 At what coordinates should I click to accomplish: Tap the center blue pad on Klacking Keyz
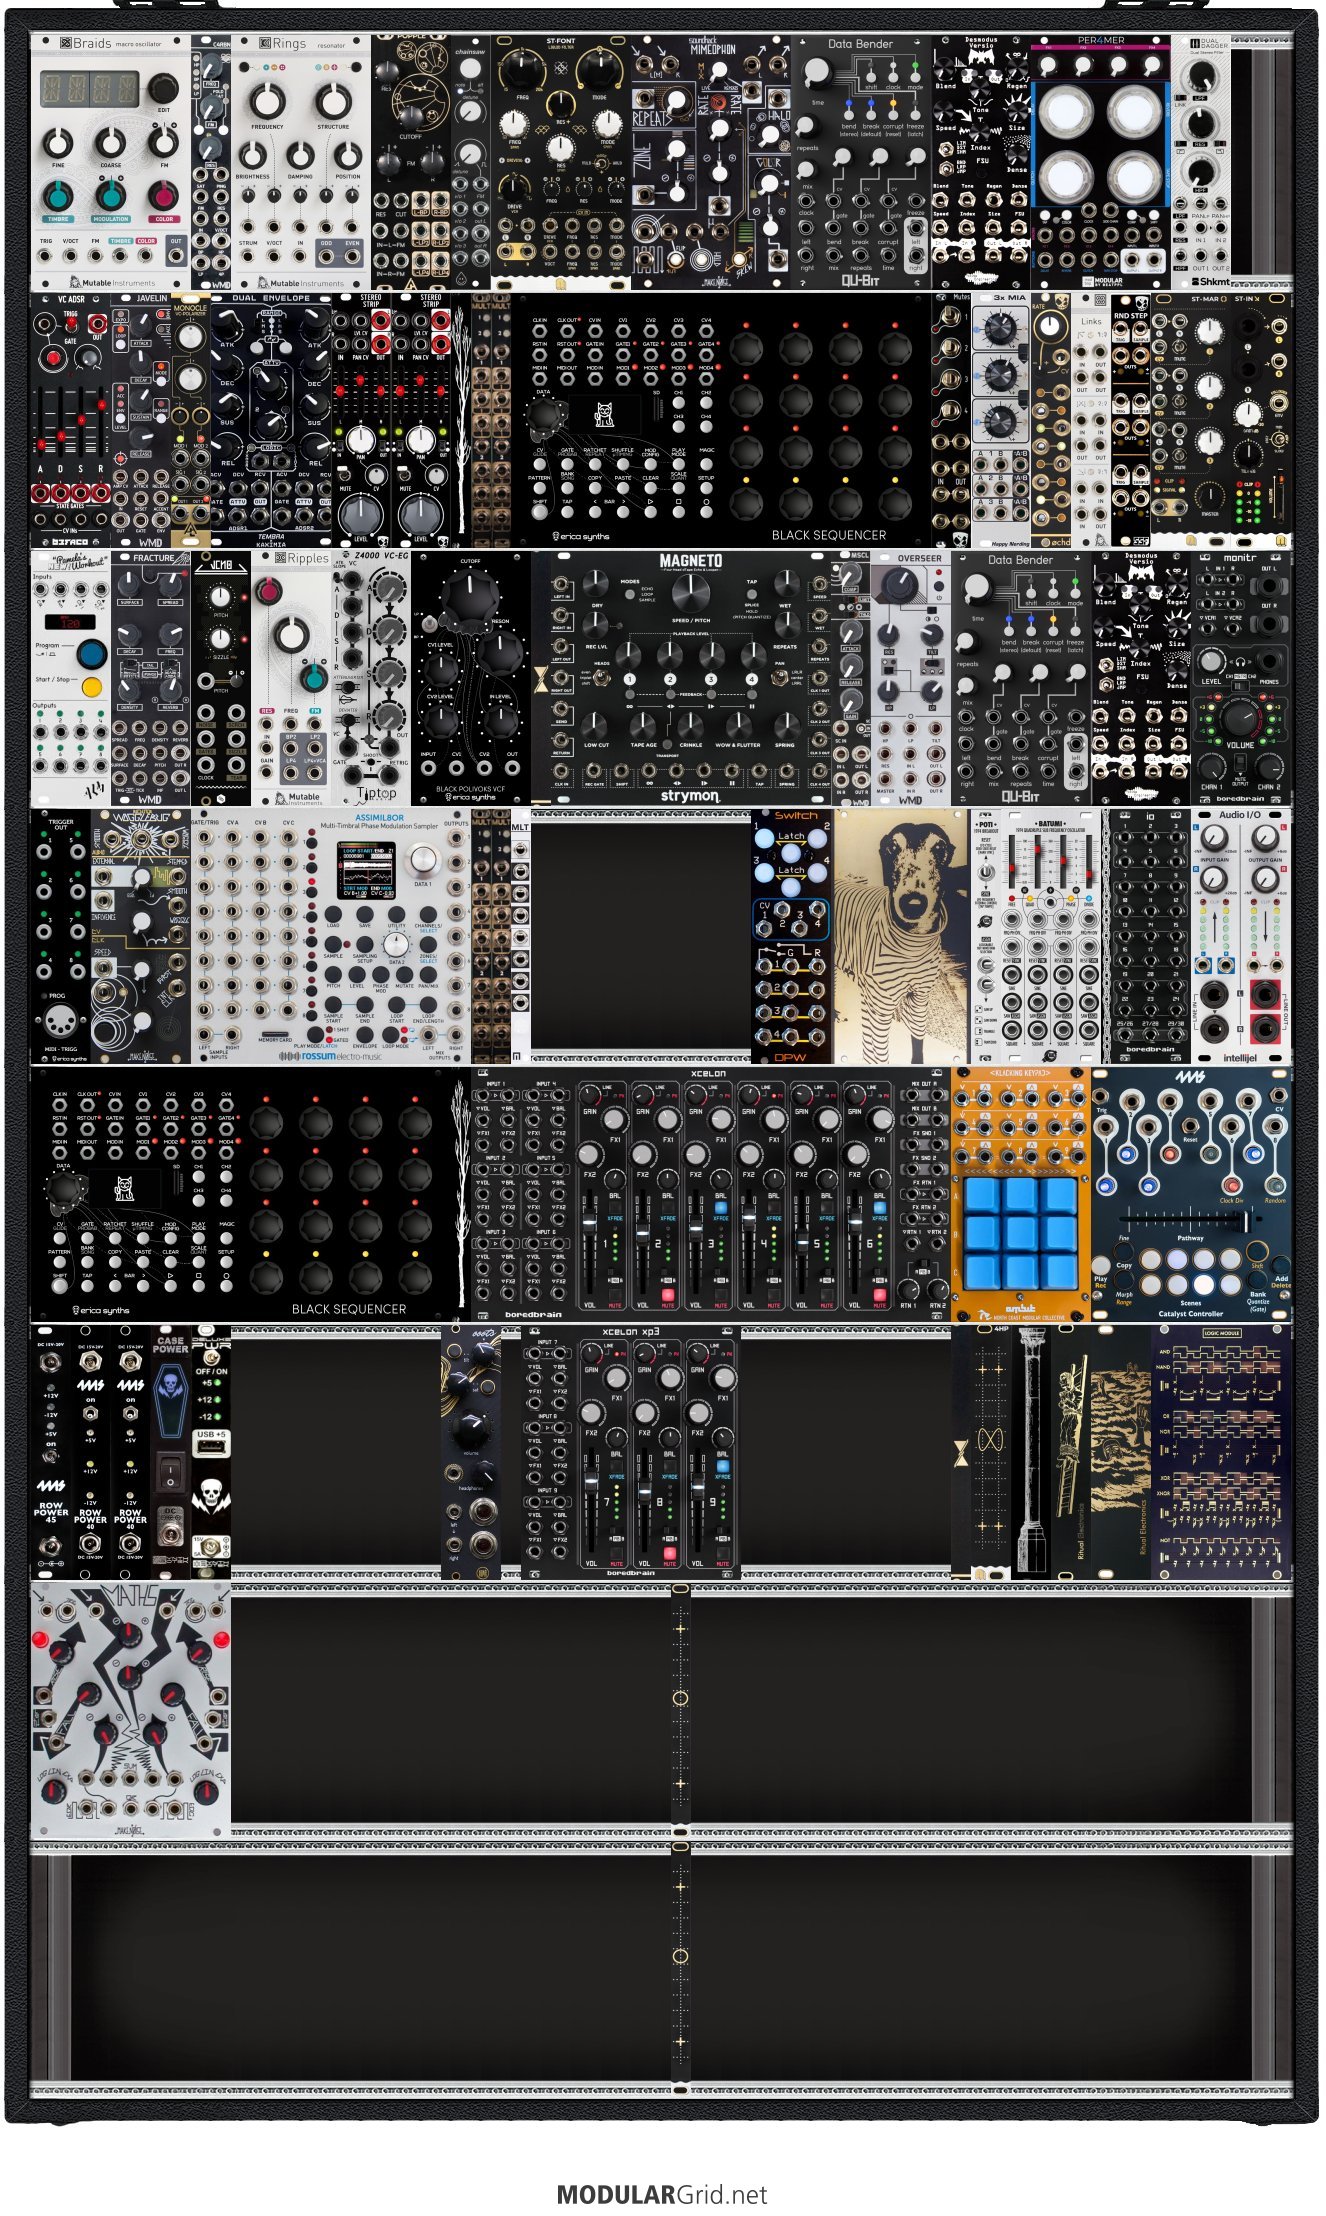click(1021, 1231)
